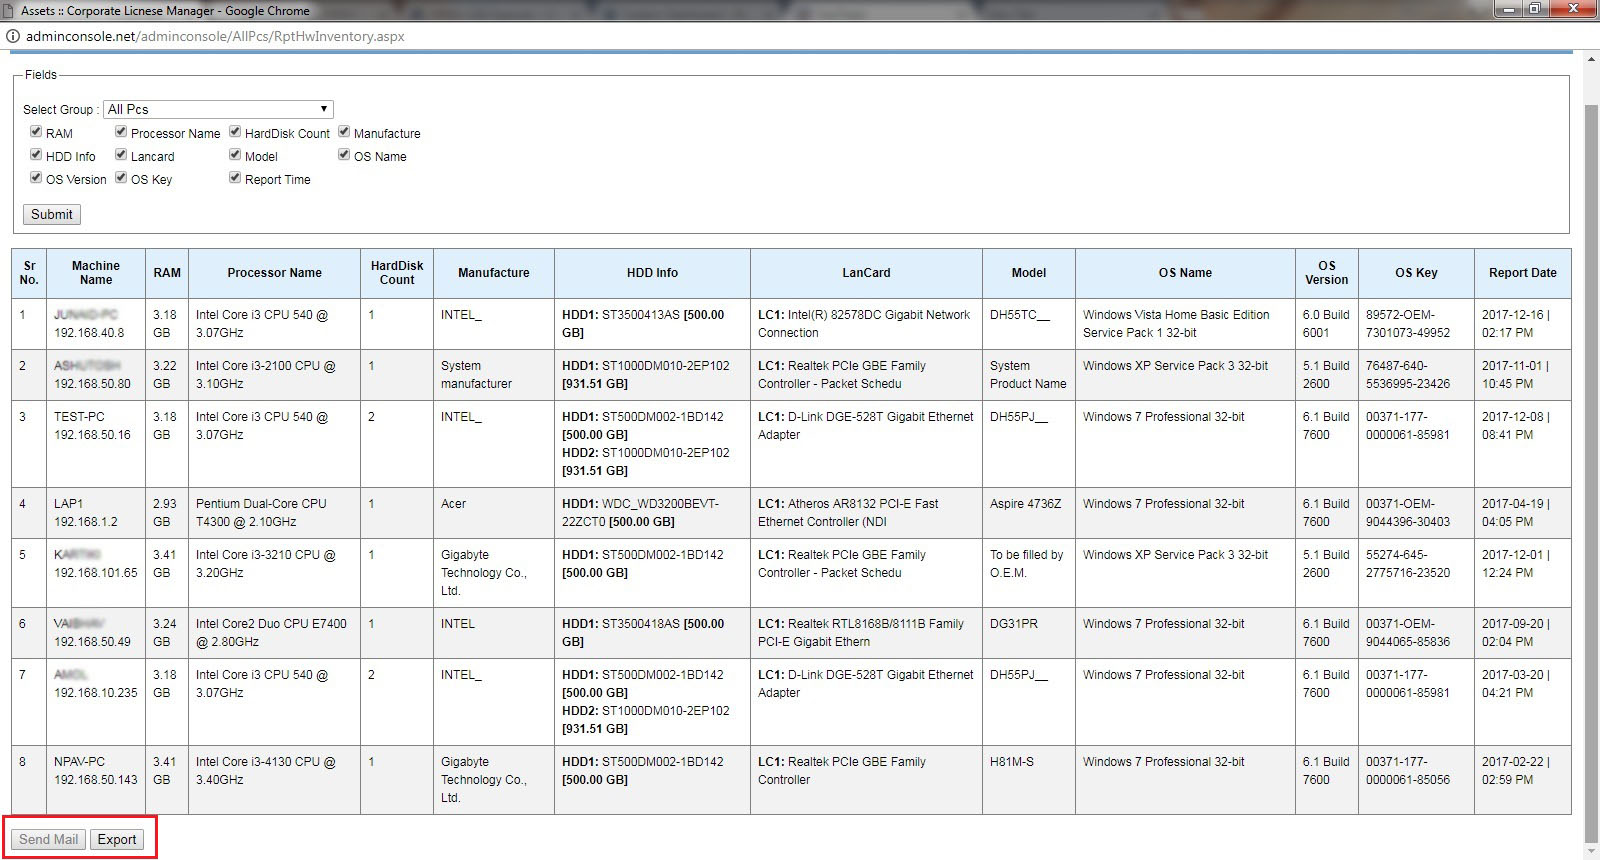1600x860 pixels.
Task: Click the Processor Name column header
Action: [274, 273]
